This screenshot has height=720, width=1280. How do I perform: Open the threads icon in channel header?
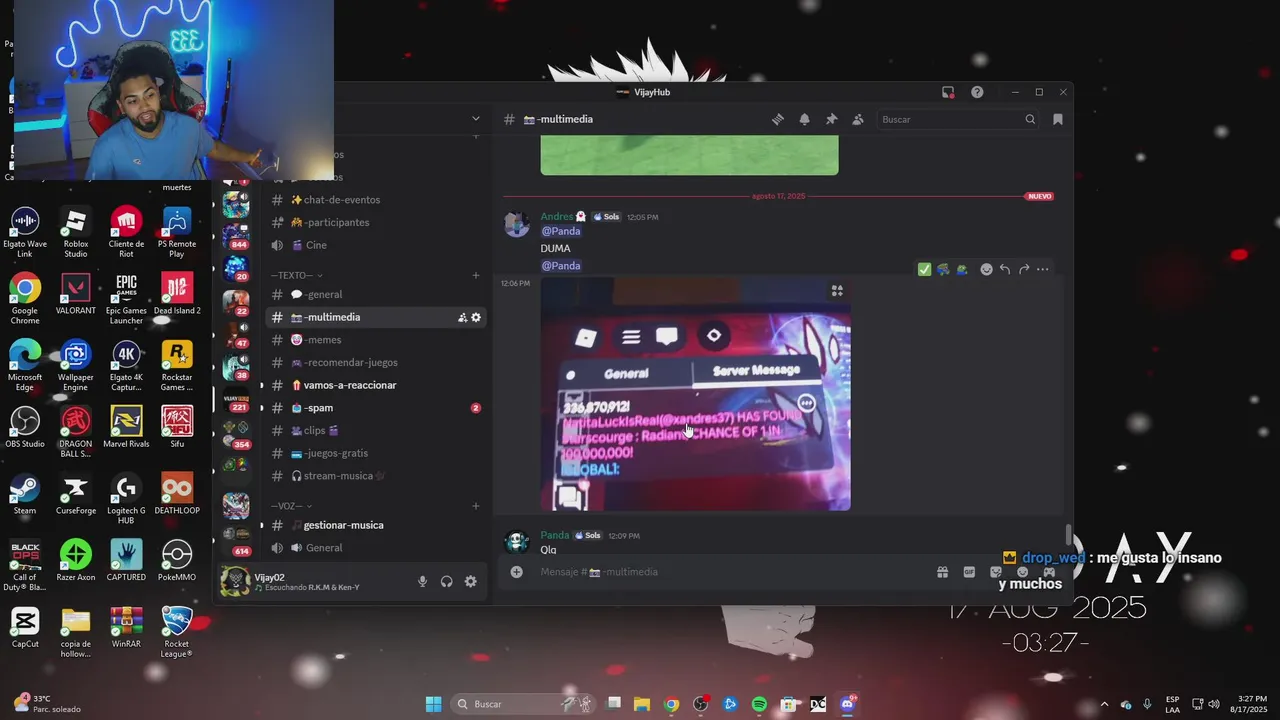(x=777, y=119)
